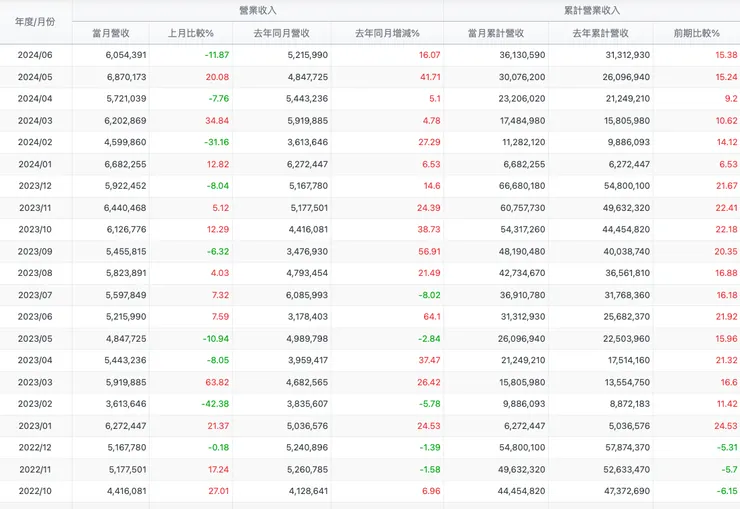Select the 2022/12 row date cell

[x=35, y=448]
